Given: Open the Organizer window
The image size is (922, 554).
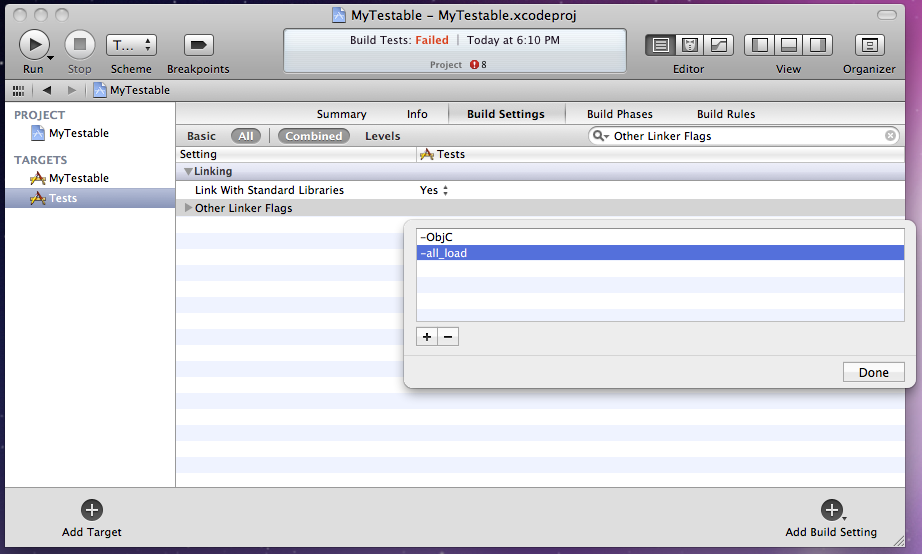Looking at the screenshot, I should (869, 45).
